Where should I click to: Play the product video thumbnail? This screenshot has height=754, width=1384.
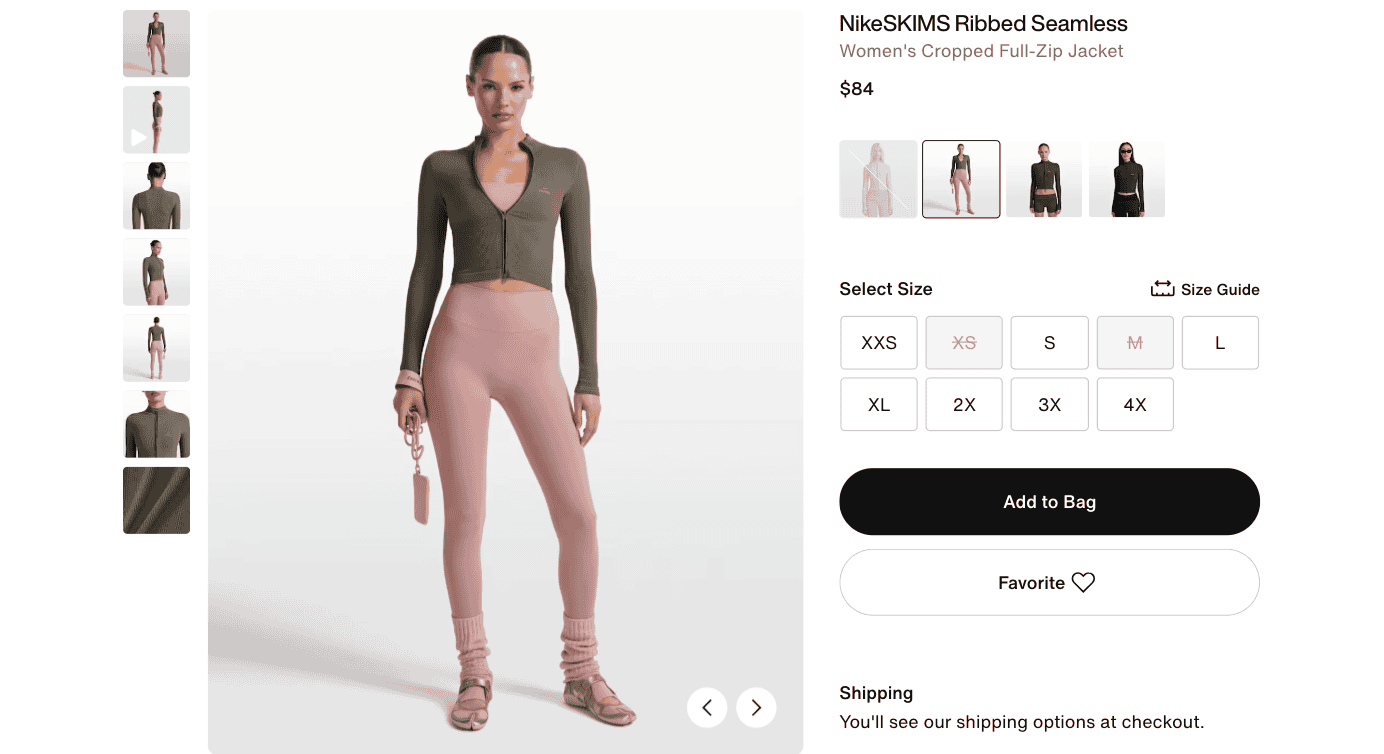pyautogui.click(x=156, y=119)
